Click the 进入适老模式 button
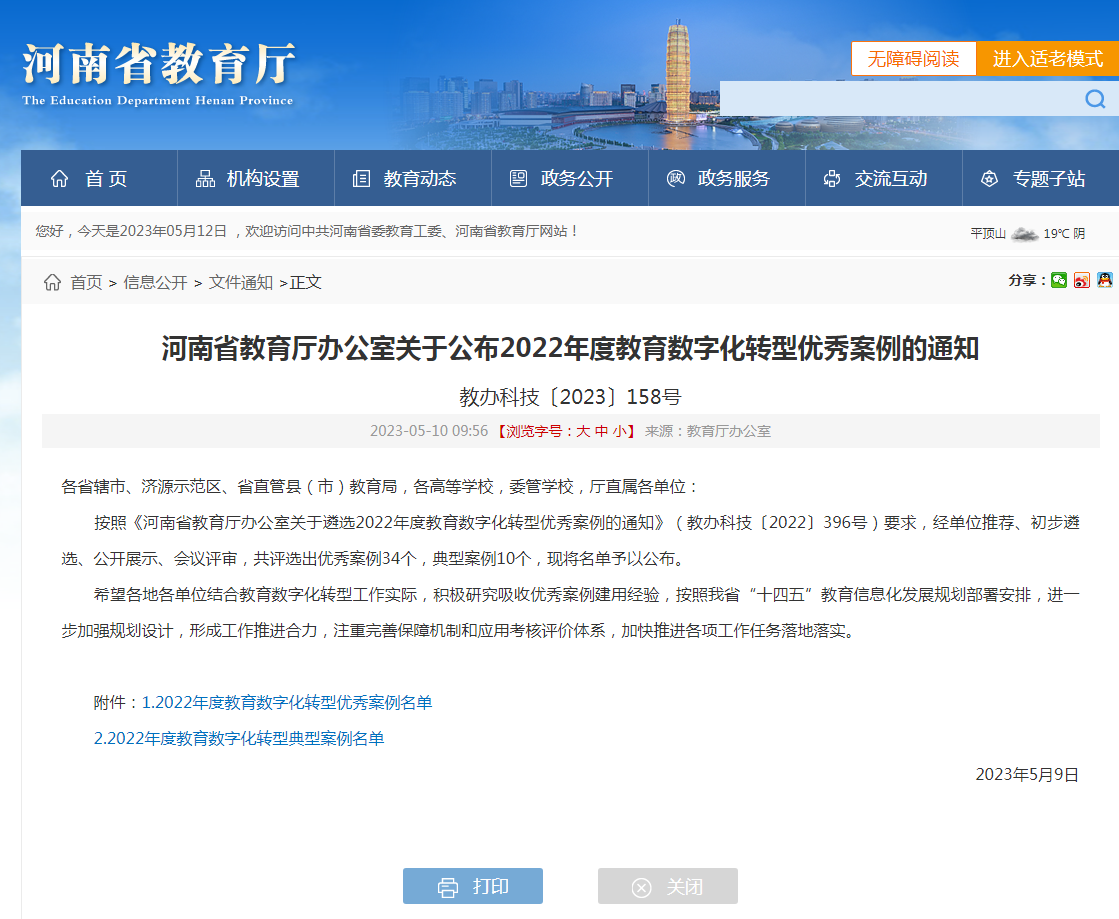The height and width of the screenshot is (919, 1119). (1048, 59)
